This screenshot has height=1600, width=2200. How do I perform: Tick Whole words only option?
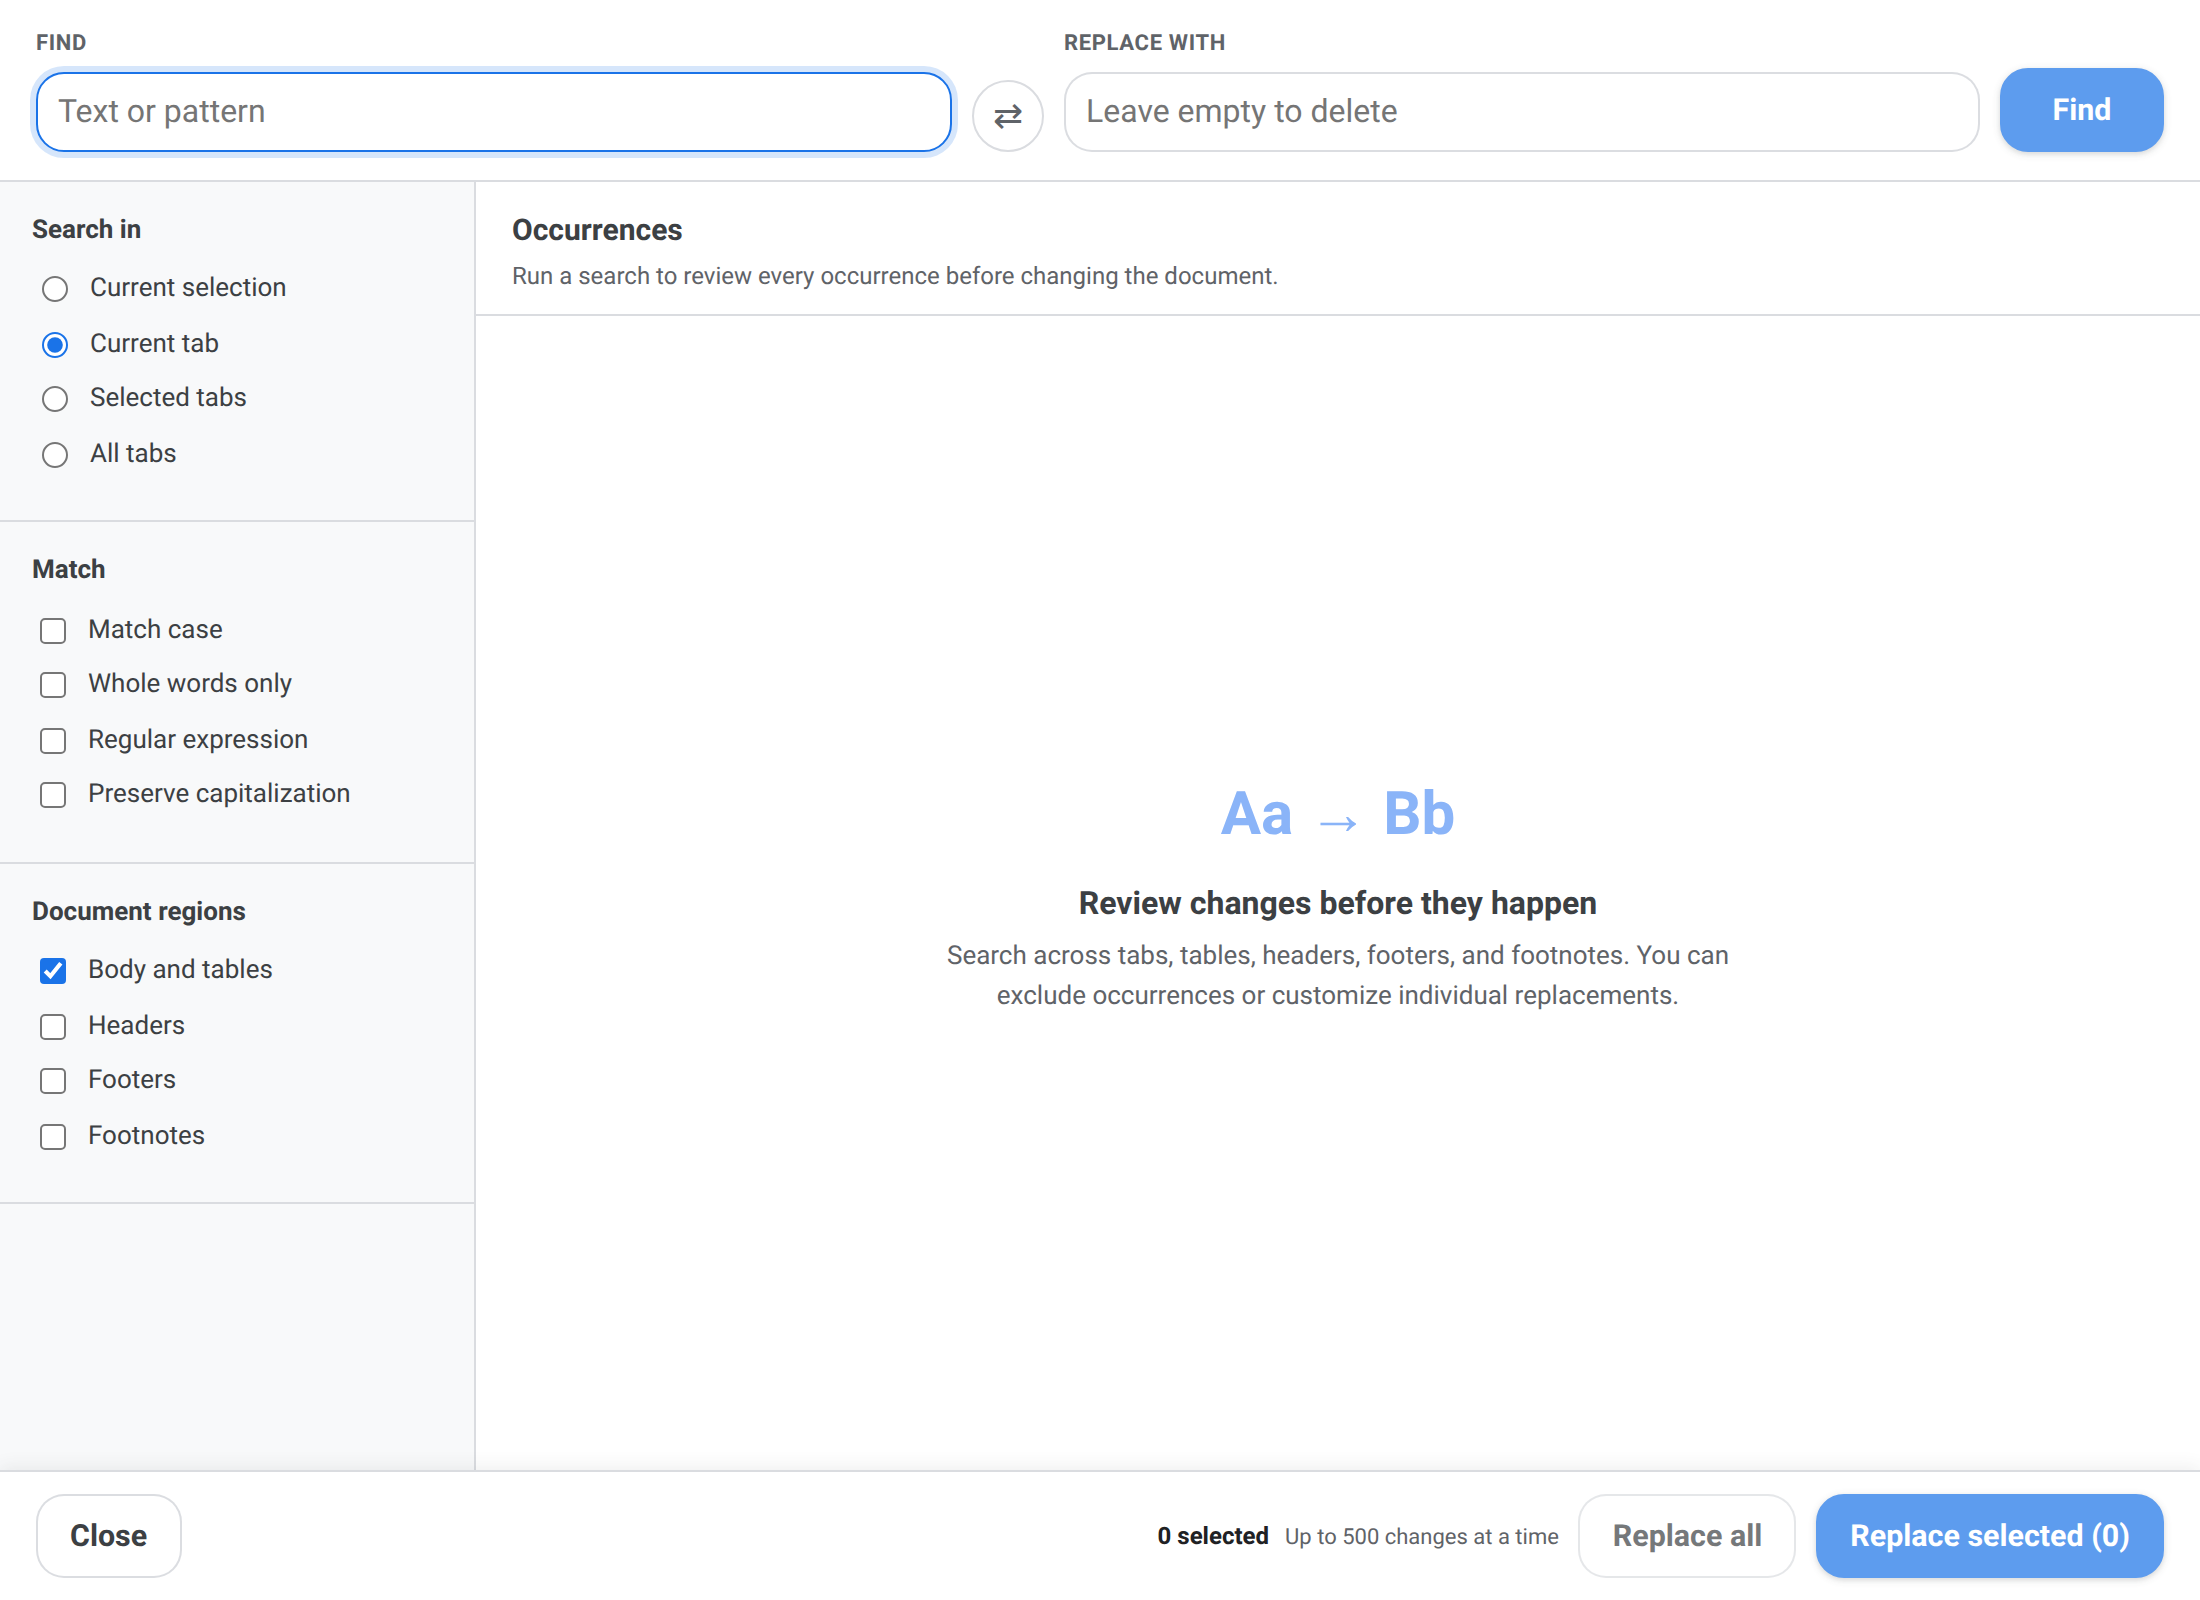point(53,685)
